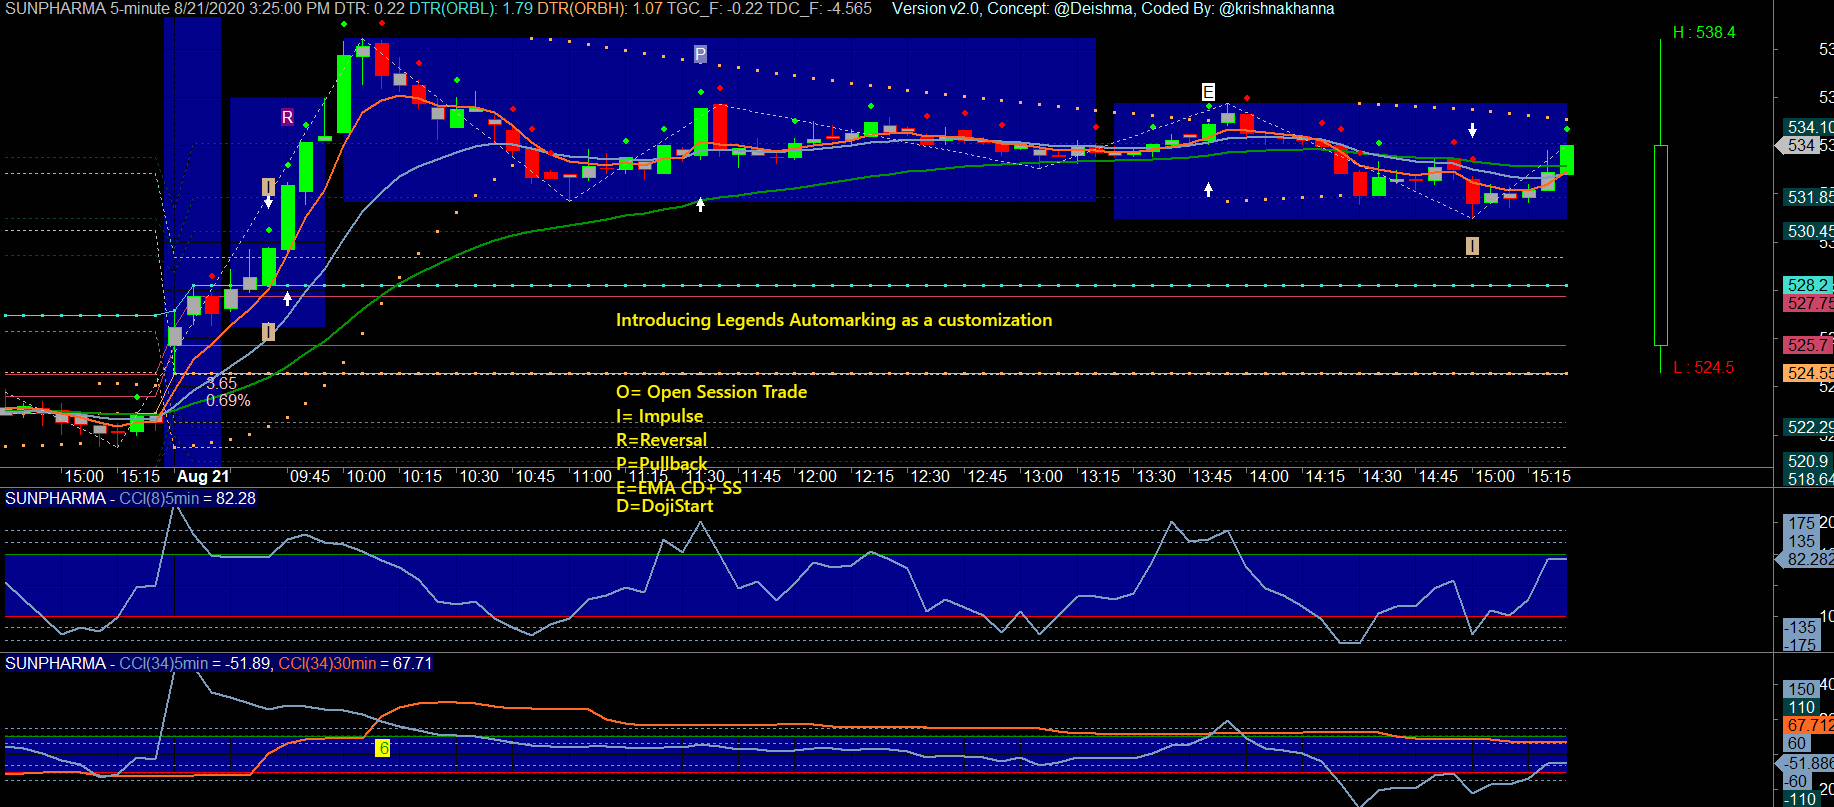
Task: Click the purple R reversal marker
Action: coord(287,117)
